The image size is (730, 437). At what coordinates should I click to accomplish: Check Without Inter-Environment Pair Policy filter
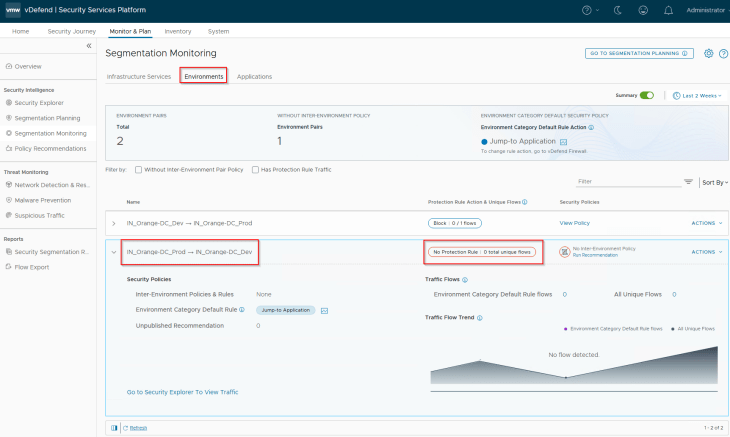click(138, 169)
